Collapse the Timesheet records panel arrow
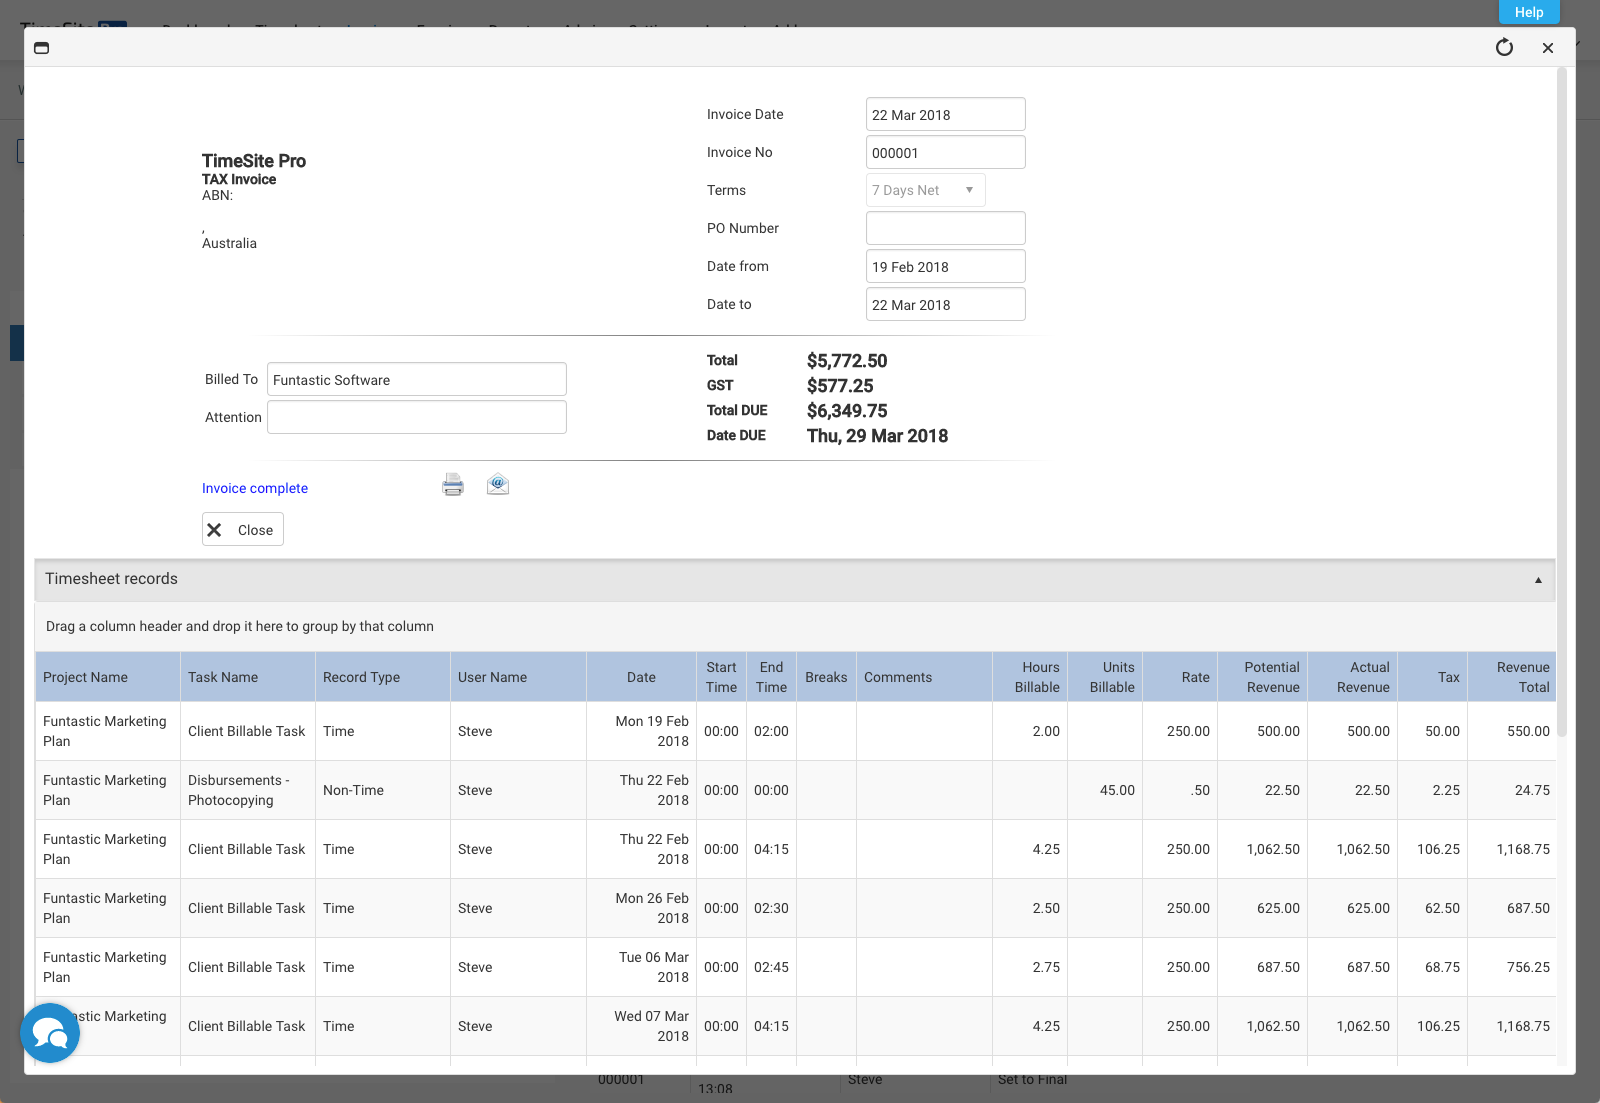Viewport: 1600px width, 1103px height. (1538, 580)
